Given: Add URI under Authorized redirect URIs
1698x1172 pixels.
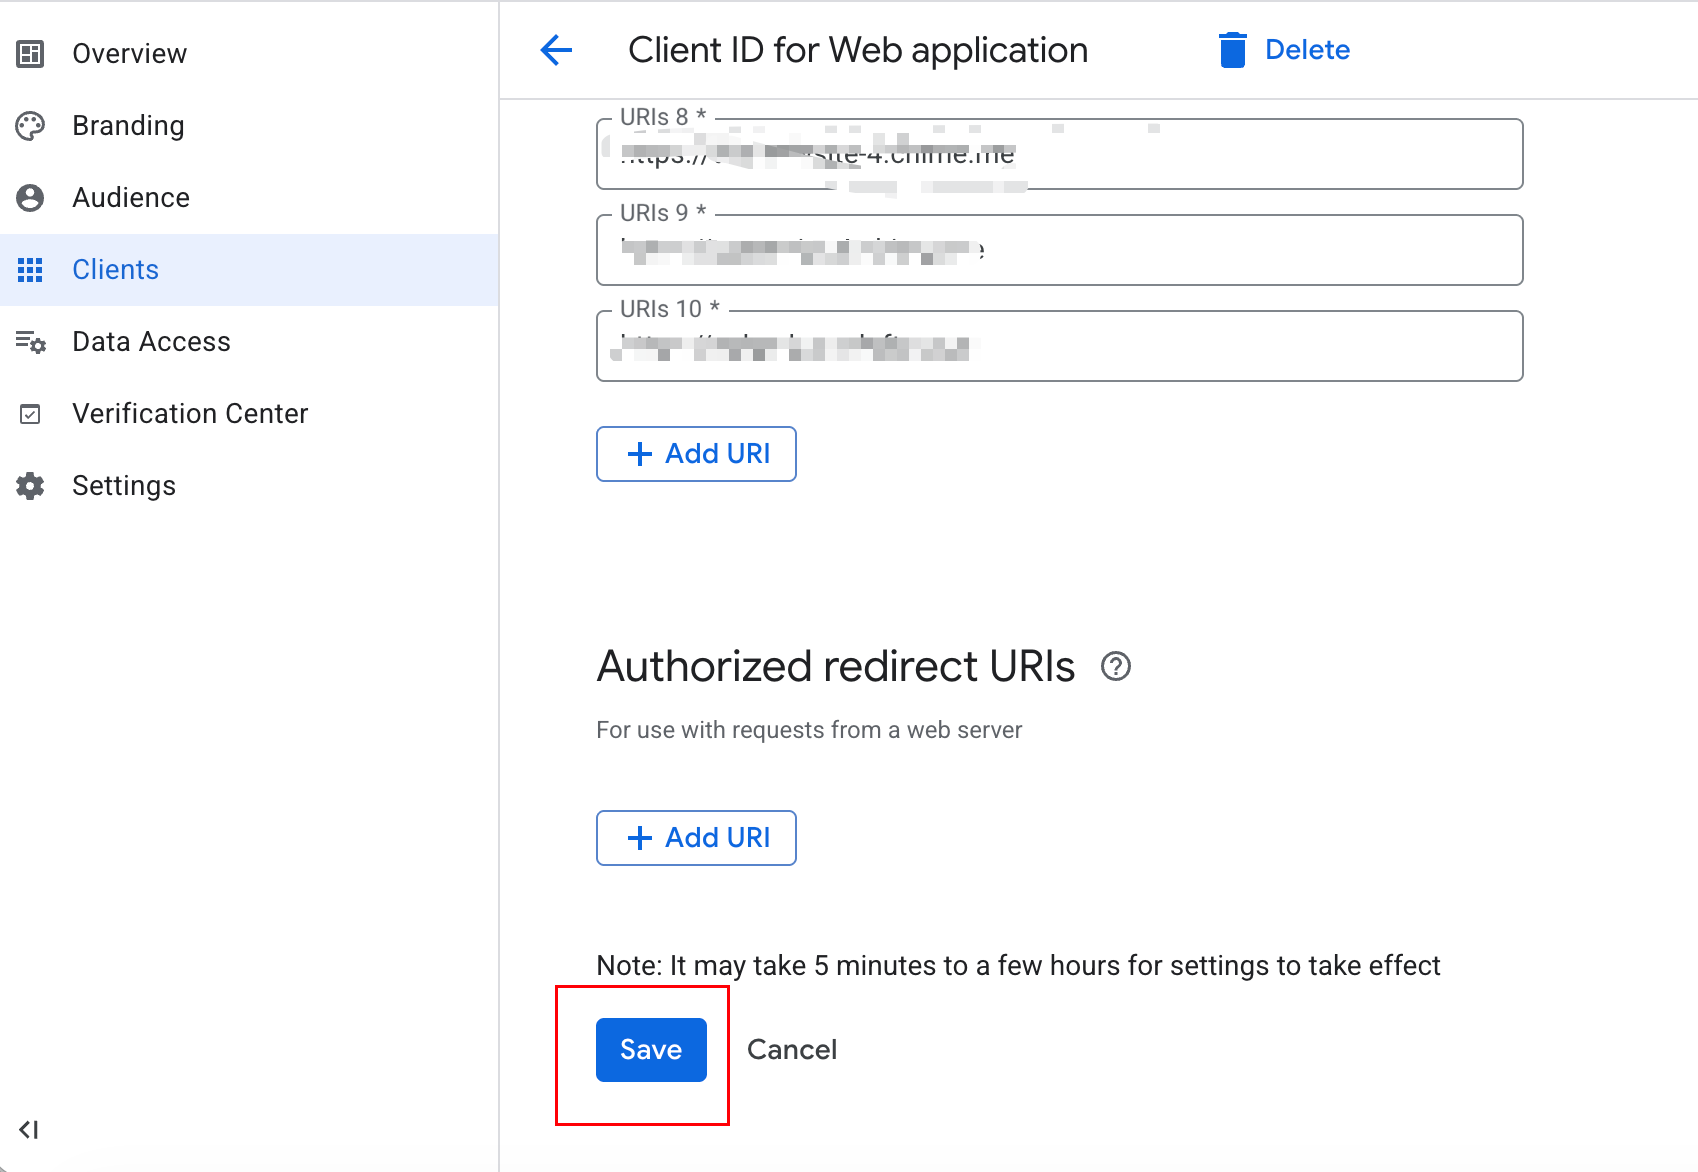Looking at the screenshot, I should [696, 838].
